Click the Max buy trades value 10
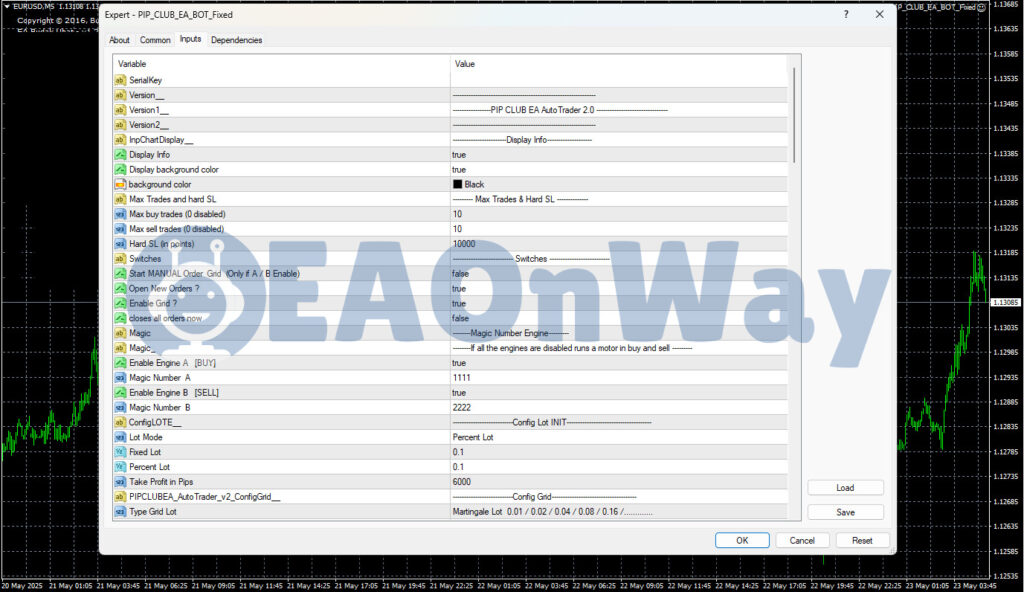 point(457,214)
